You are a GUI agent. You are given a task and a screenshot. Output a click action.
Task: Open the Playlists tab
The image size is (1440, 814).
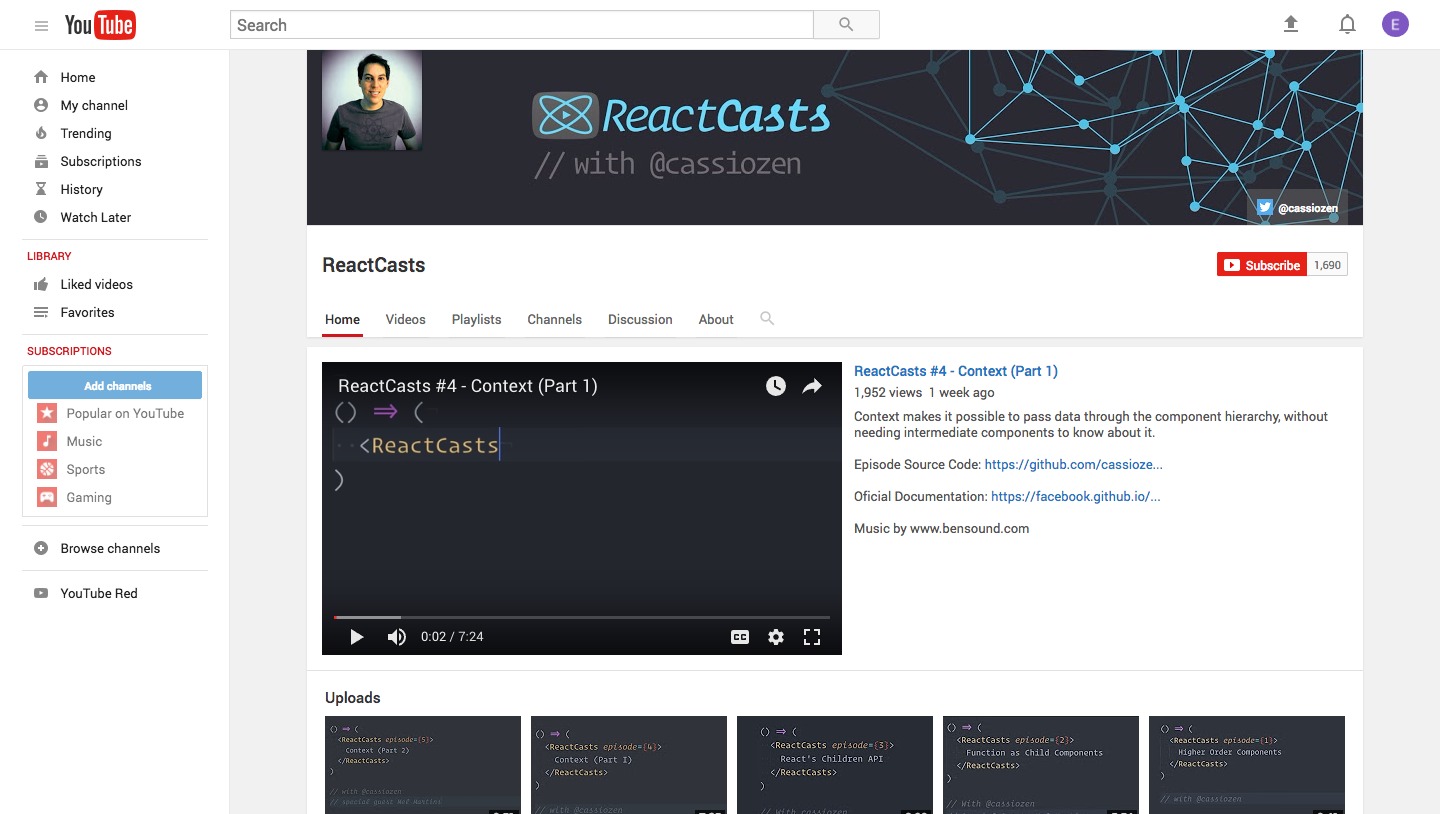coord(476,319)
